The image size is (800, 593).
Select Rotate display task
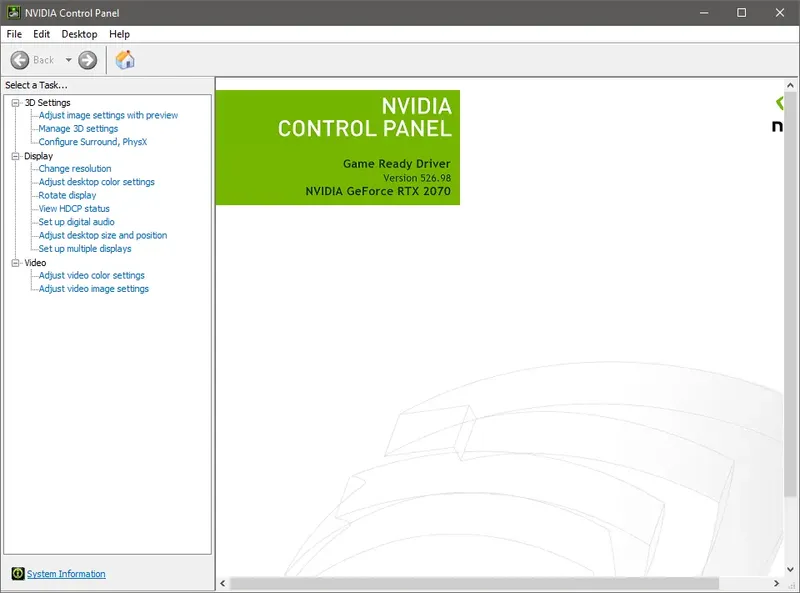point(67,195)
